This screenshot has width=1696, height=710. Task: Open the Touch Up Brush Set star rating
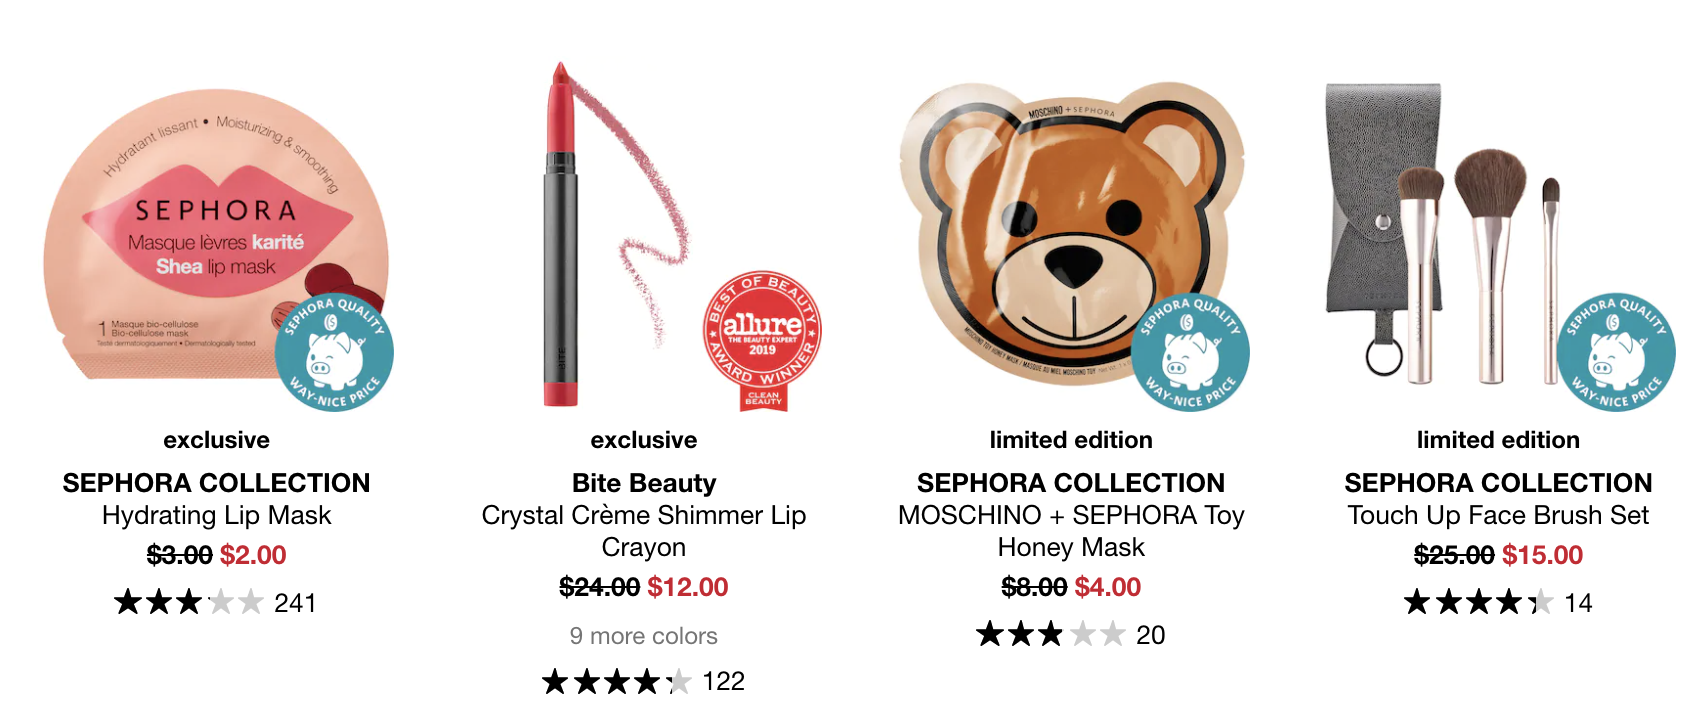coord(1478,602)
